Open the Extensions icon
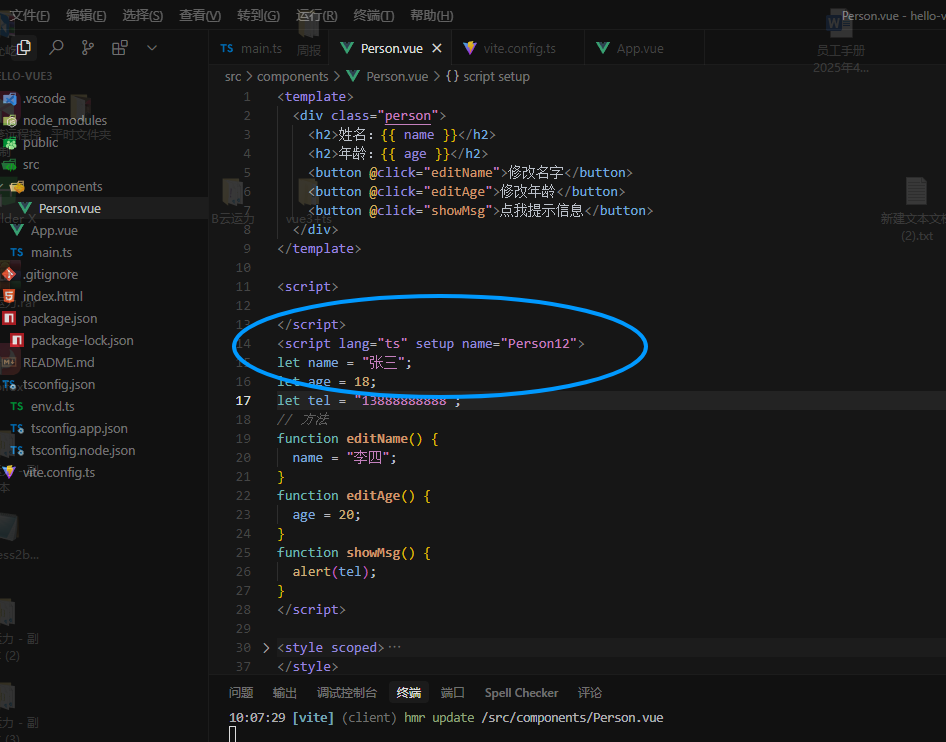946x742 pixels. [119, 47]
